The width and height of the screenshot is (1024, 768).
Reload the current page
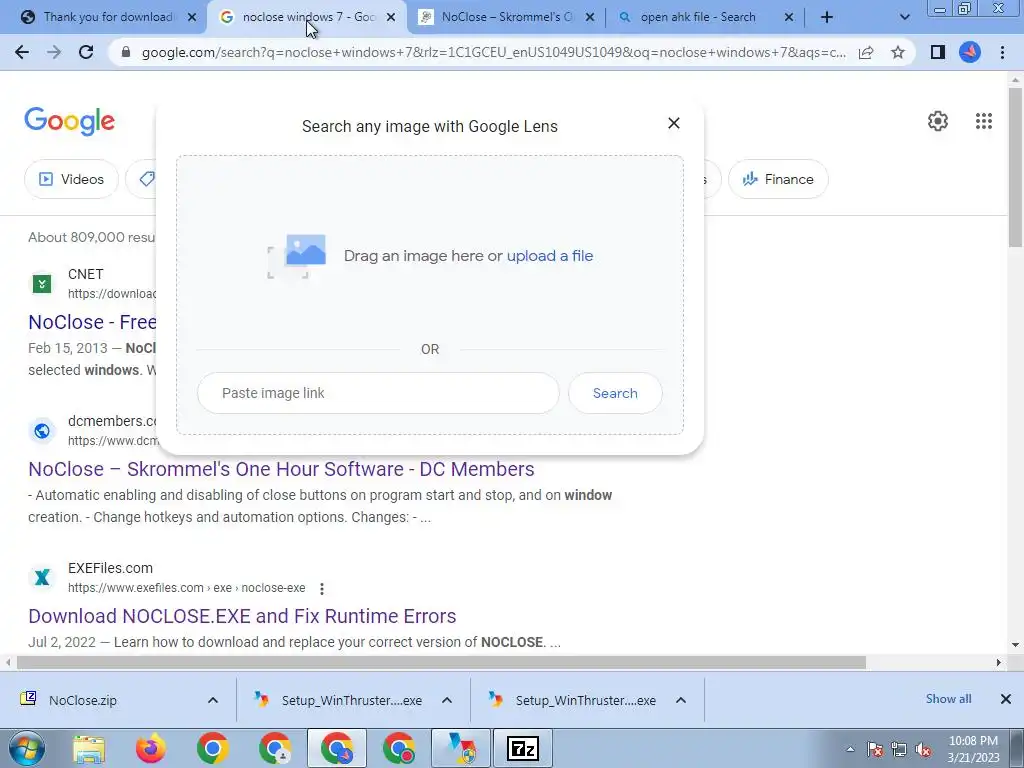(86, 52)
